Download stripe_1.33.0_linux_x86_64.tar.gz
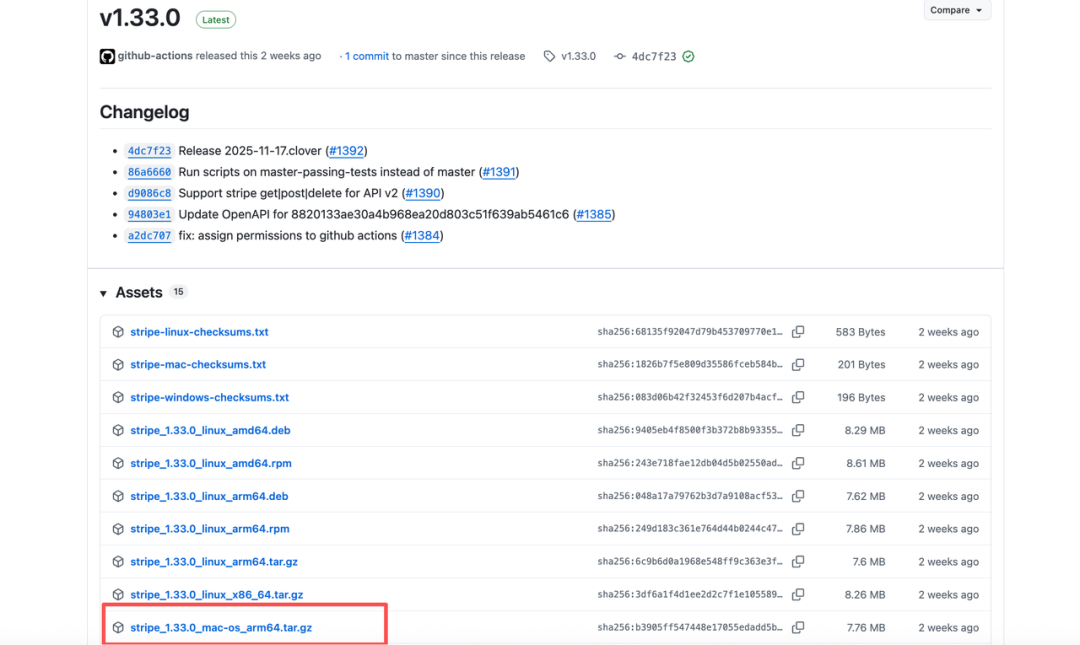1080x645 pixels. pos(216,594)
